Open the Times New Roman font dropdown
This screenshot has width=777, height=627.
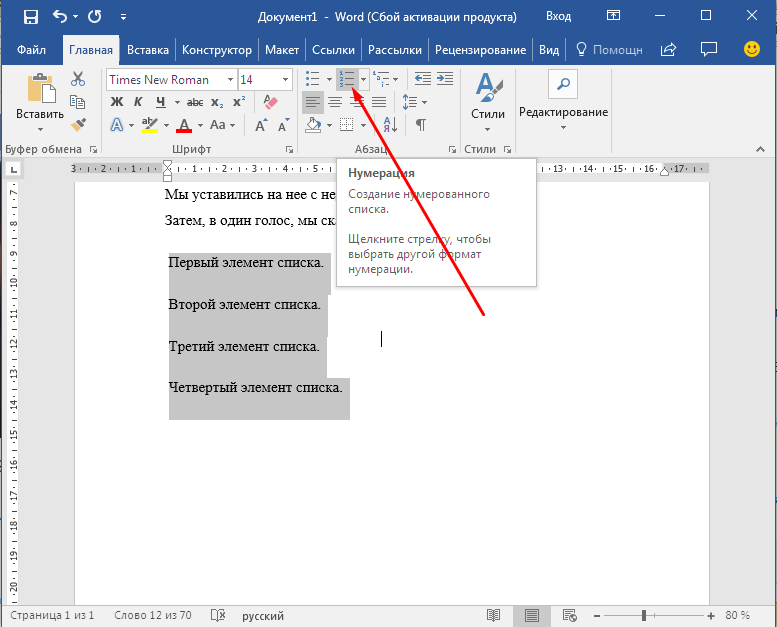pyautogui.click(x=231, y=80)
